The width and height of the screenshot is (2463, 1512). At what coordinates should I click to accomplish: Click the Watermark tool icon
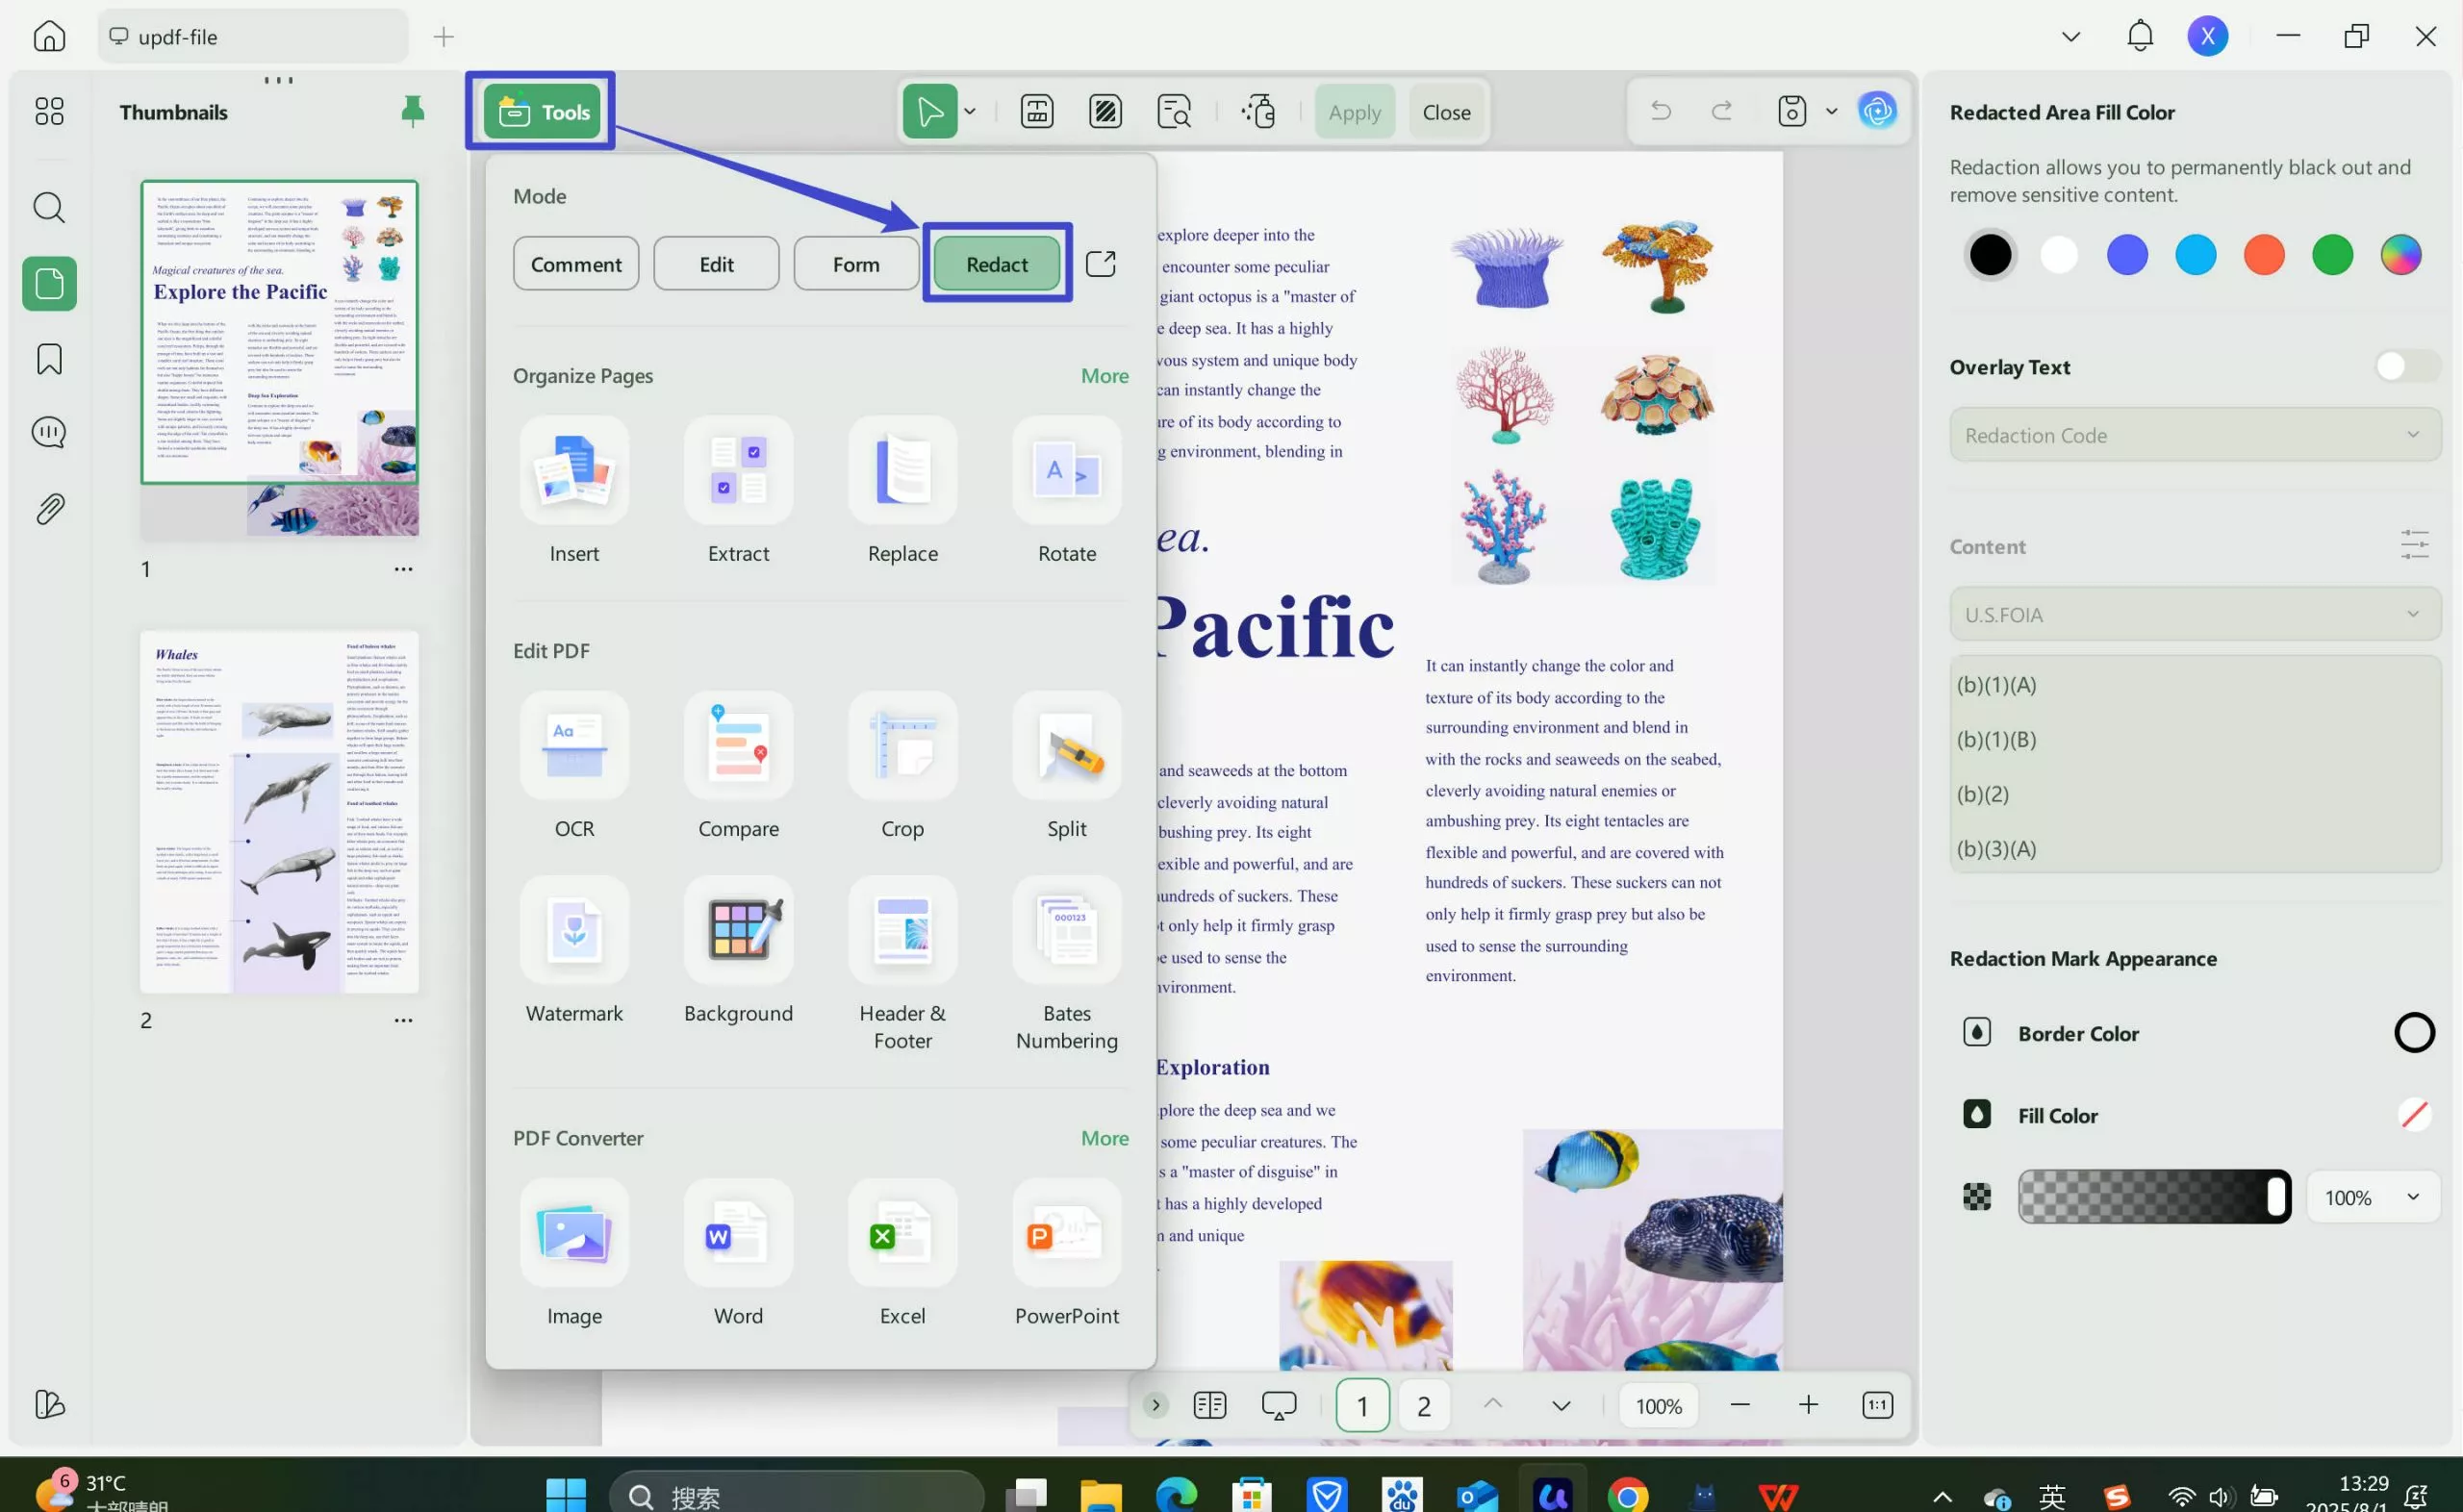574,931
